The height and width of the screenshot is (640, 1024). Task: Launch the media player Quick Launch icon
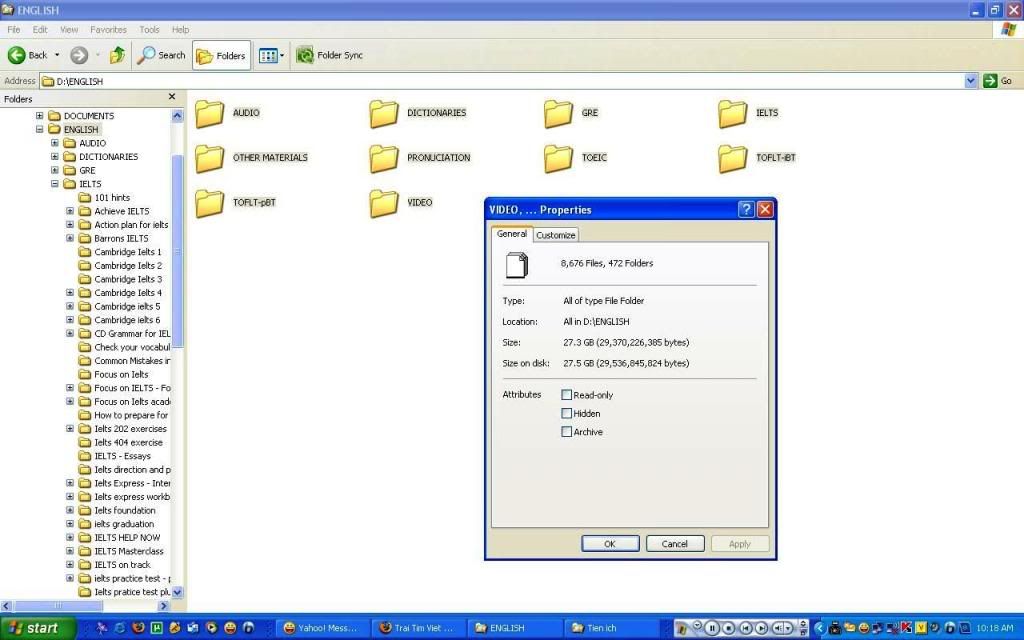212,628
